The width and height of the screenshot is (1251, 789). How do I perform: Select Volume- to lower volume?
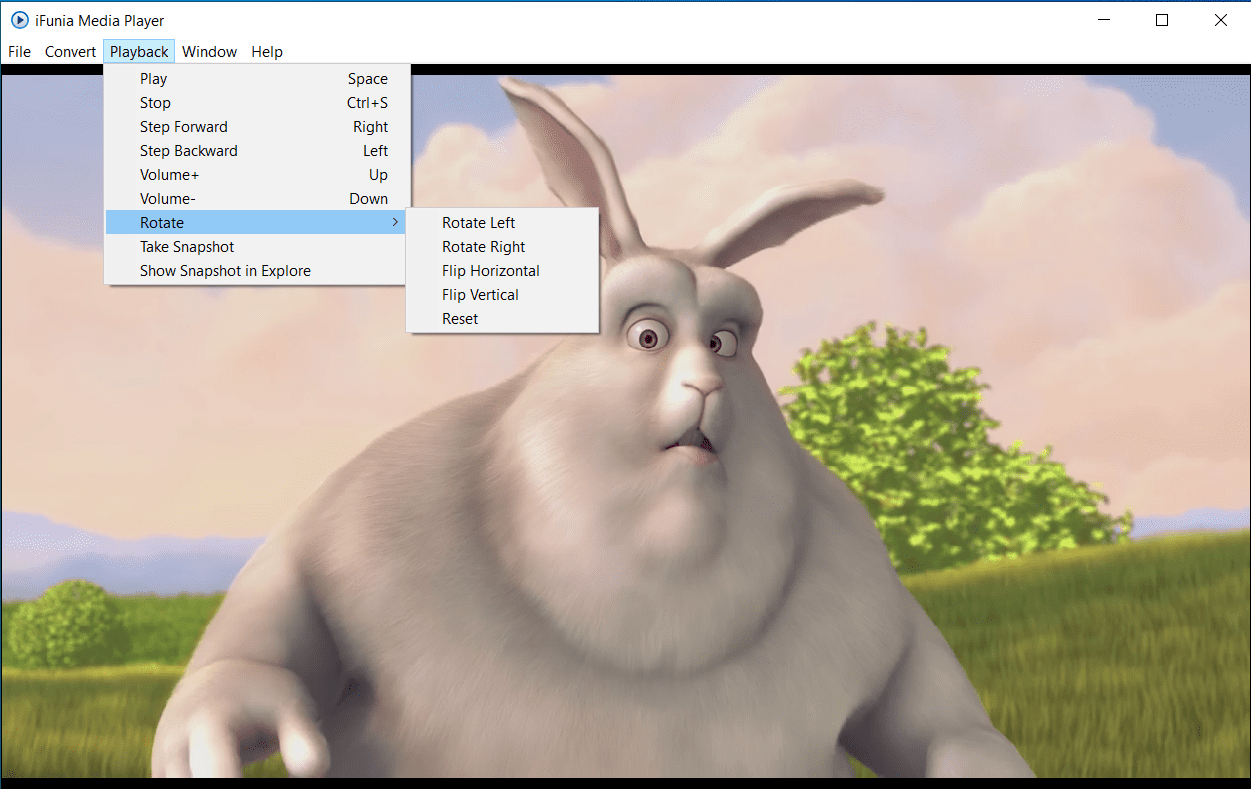[255, 199]
